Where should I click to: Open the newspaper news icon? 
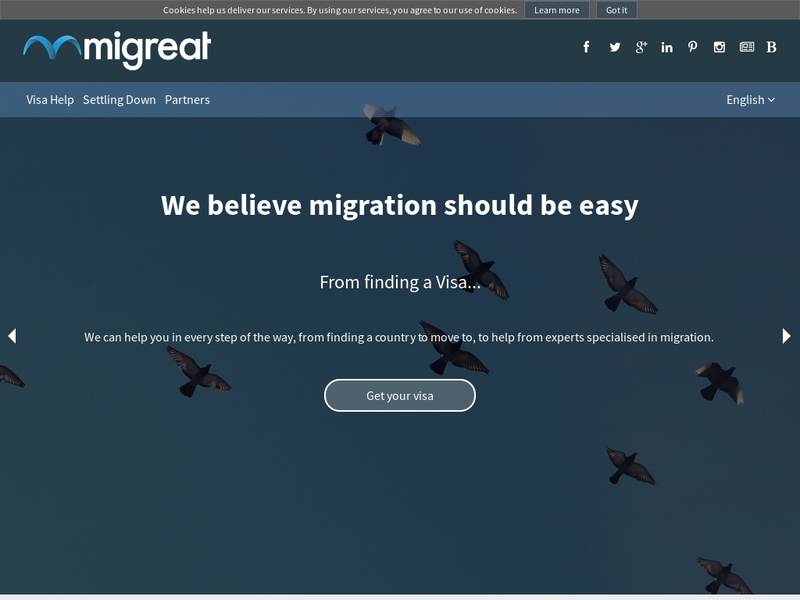747,47
